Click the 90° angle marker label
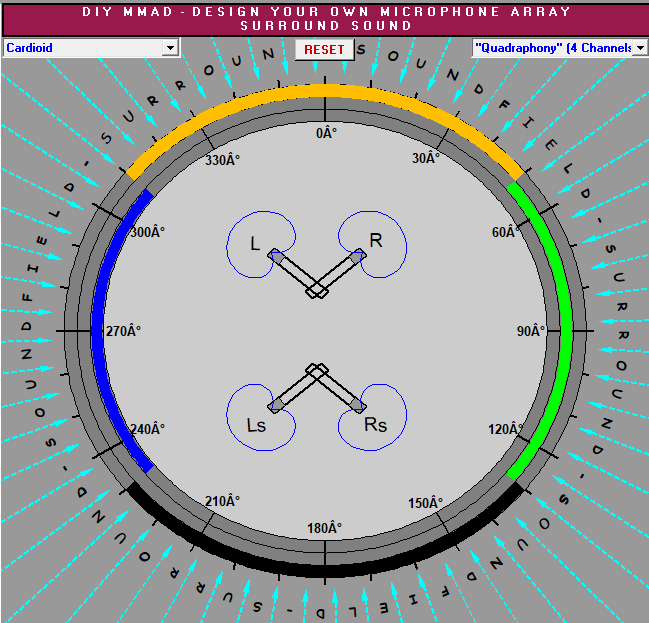649x623 pixels. [x=529, y=330]
